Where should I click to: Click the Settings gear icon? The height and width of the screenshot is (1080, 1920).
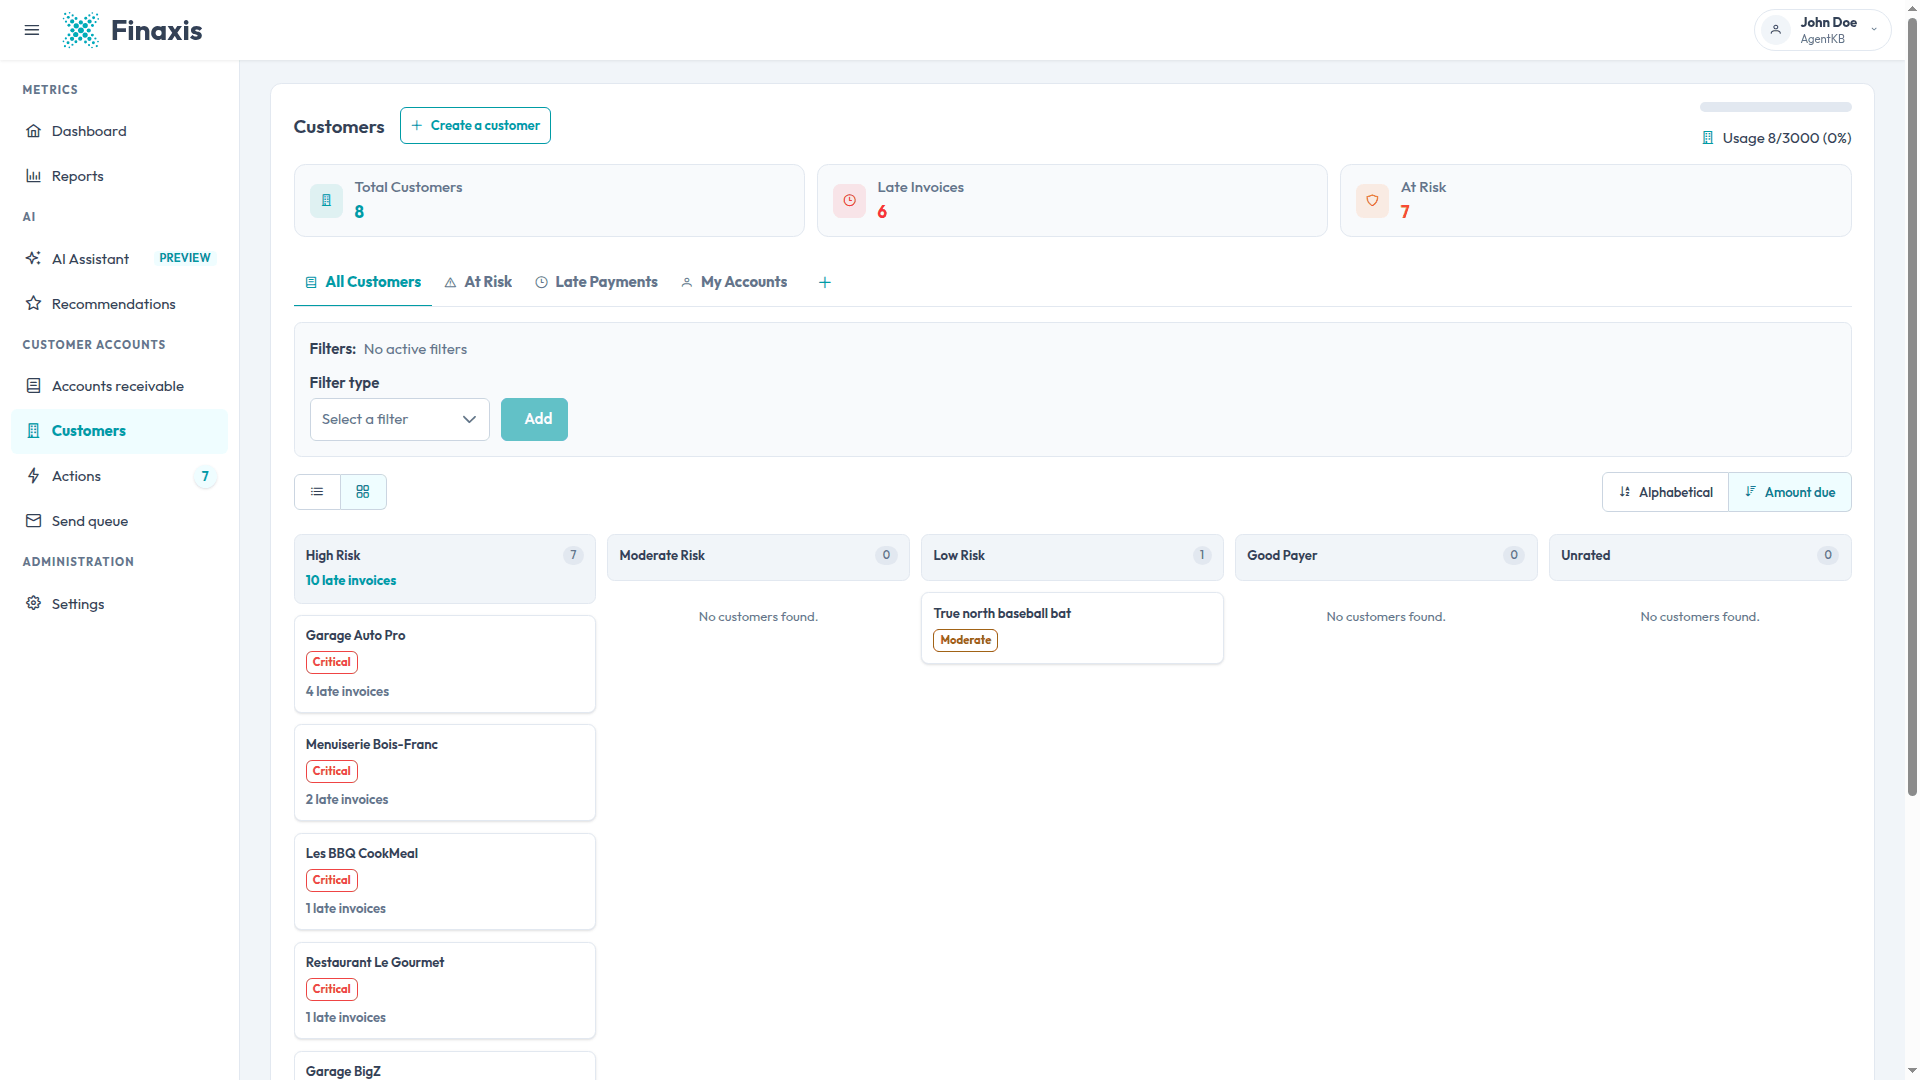point(33,603)
